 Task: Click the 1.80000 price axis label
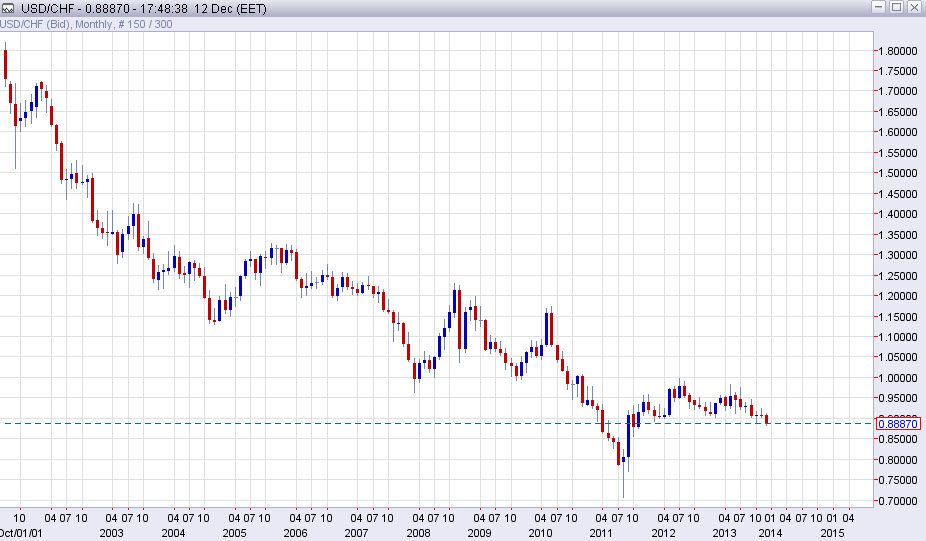point(897,51)
